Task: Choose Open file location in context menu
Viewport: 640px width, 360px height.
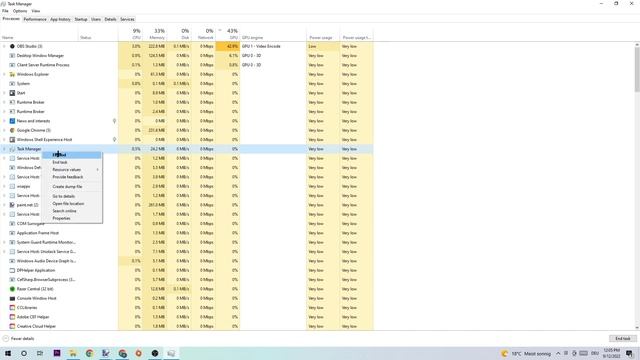Action: tap(72, 204)
